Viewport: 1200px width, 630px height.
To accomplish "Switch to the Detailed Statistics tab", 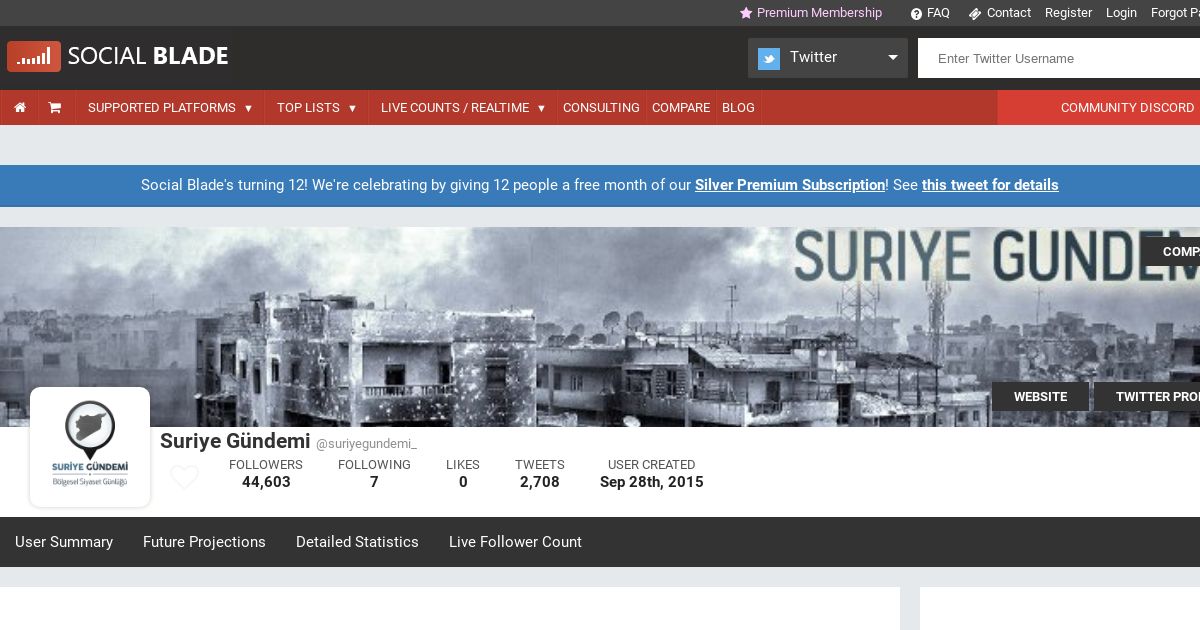I will coord(357,542).
